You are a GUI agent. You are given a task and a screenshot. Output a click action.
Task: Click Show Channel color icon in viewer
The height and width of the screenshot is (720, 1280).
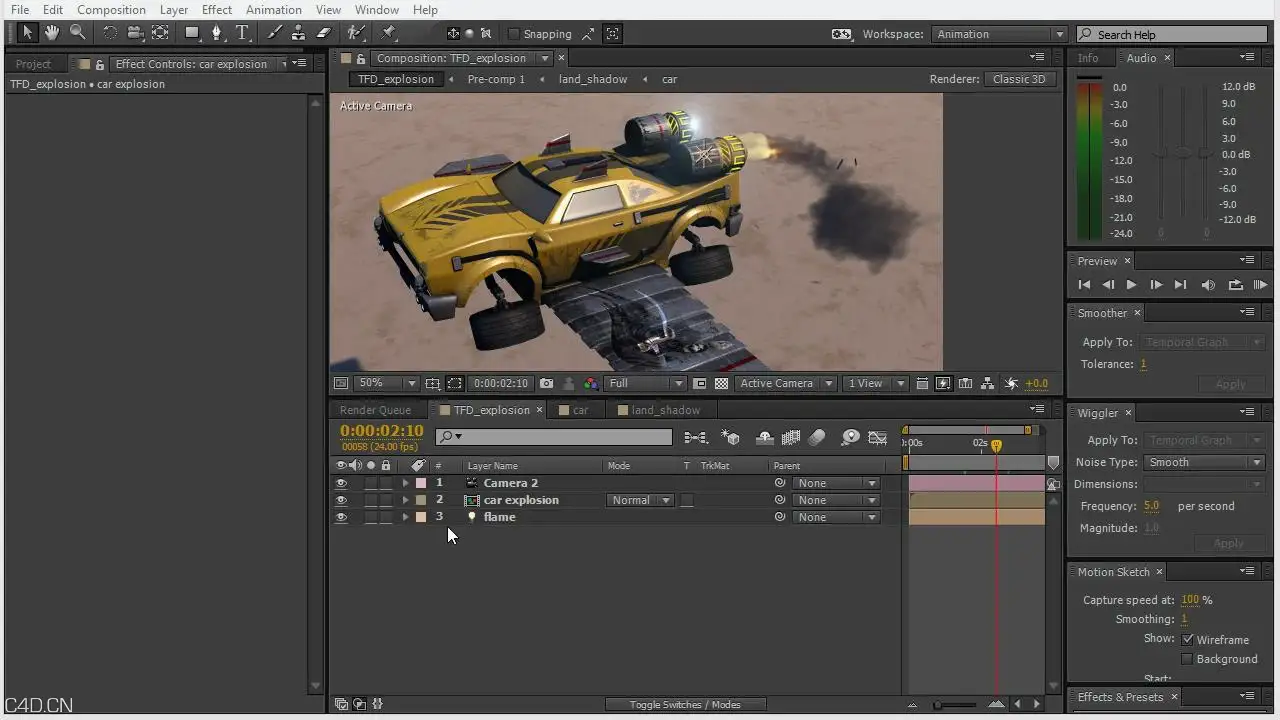coord(591,383)
